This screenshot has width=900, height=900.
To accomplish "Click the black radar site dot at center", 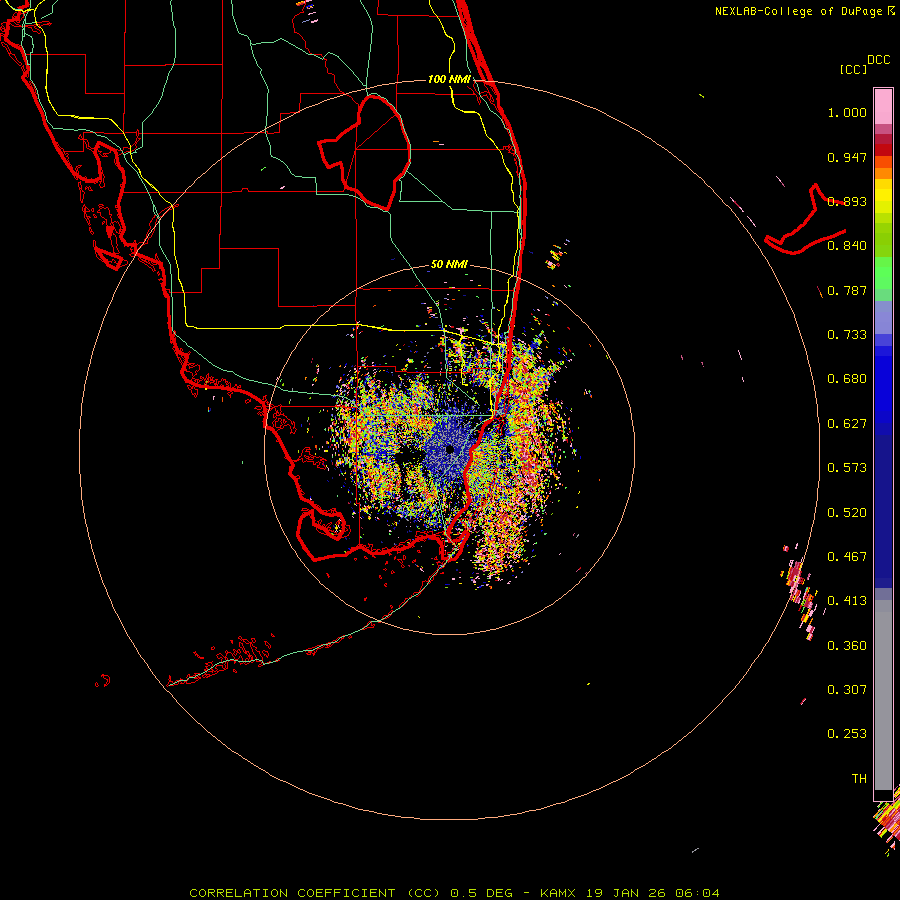I will coord(450,449).
